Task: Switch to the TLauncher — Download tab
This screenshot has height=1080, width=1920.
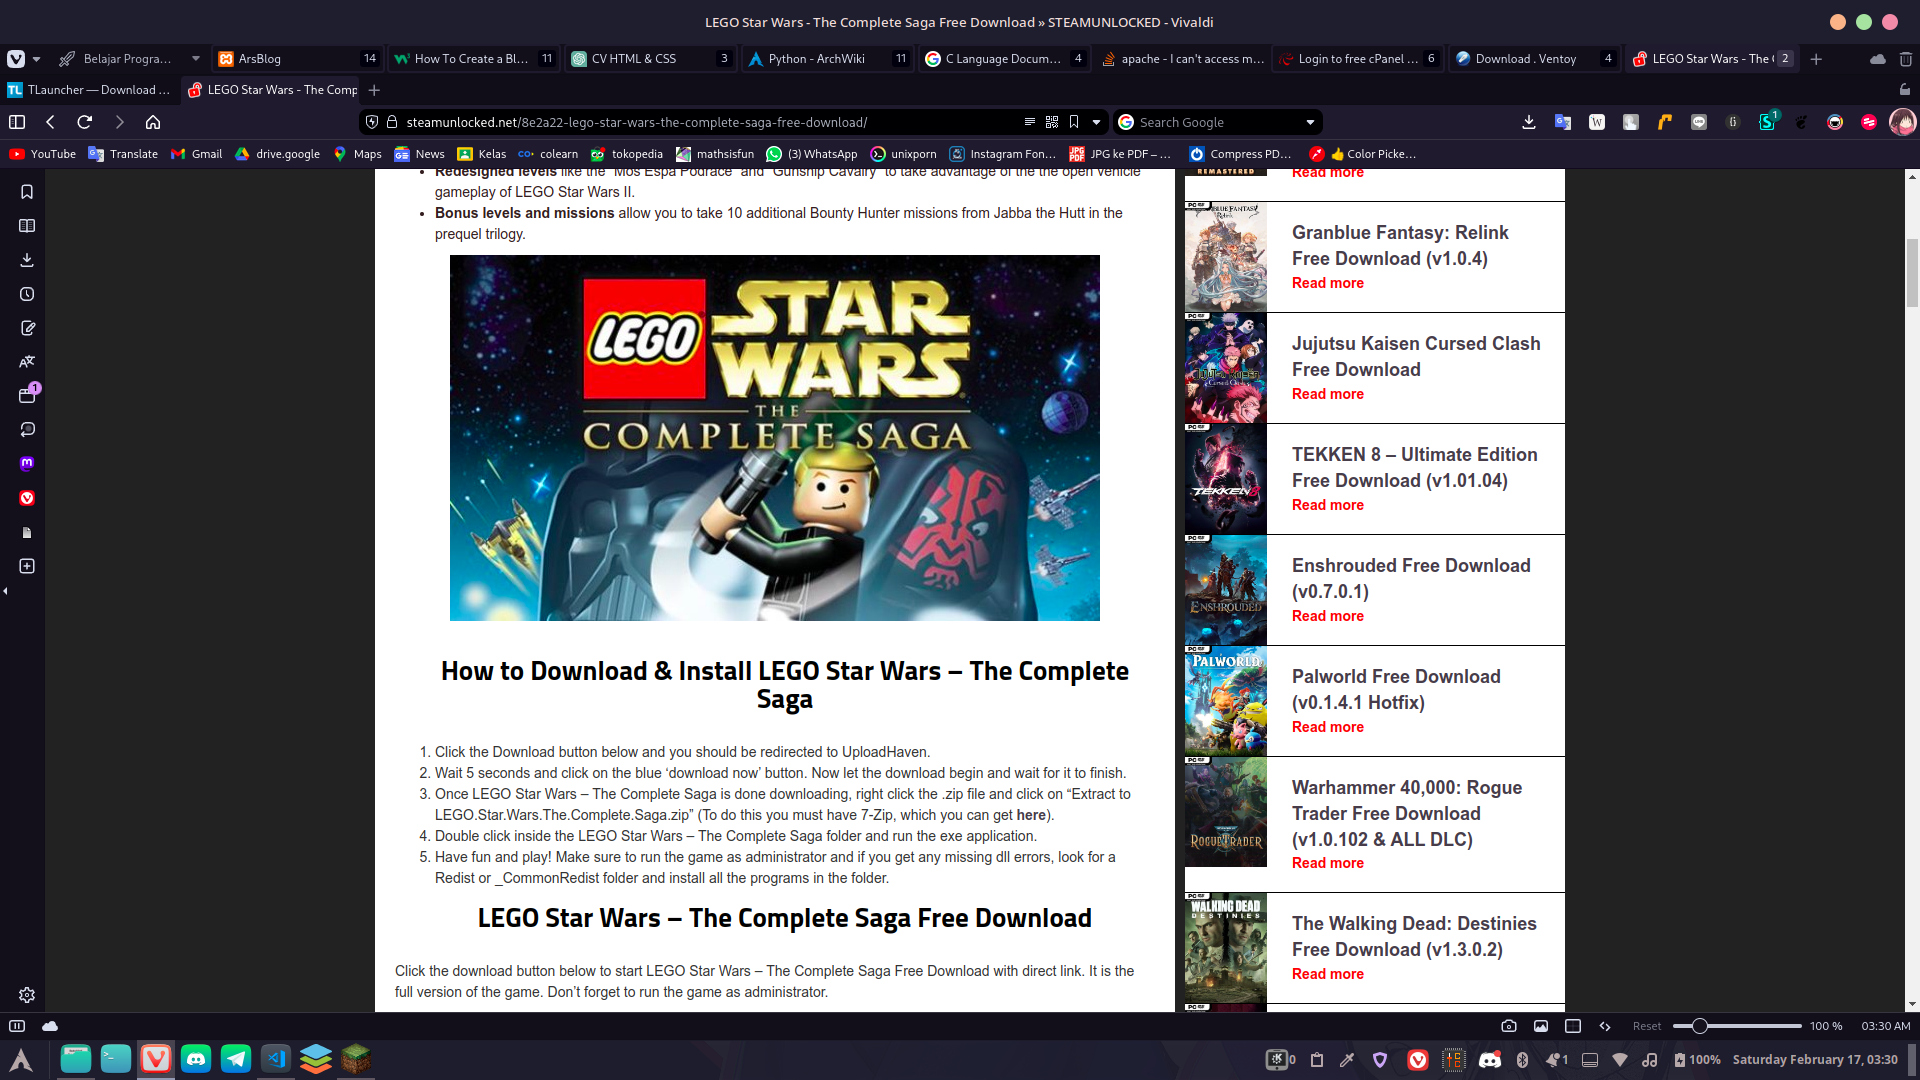Action: tap(90, 90)
